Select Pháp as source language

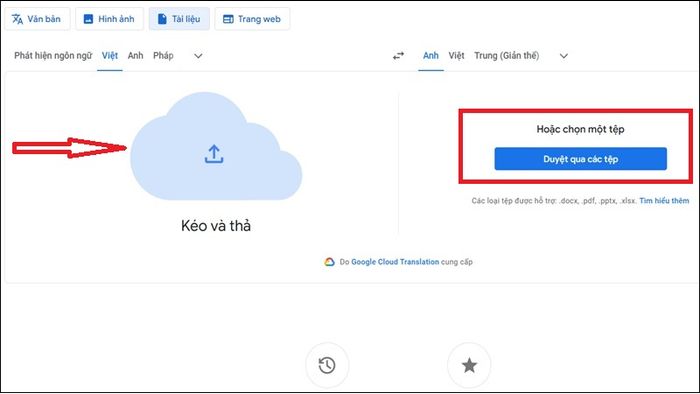163,56
